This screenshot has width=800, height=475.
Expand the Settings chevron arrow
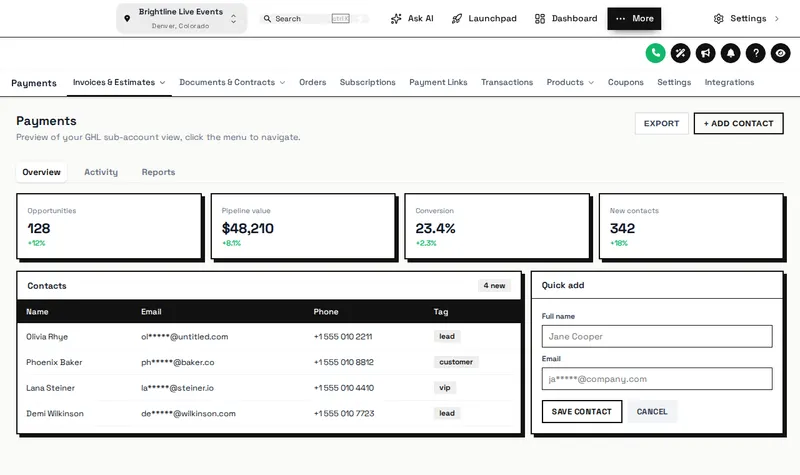click(x=777, y=18)
